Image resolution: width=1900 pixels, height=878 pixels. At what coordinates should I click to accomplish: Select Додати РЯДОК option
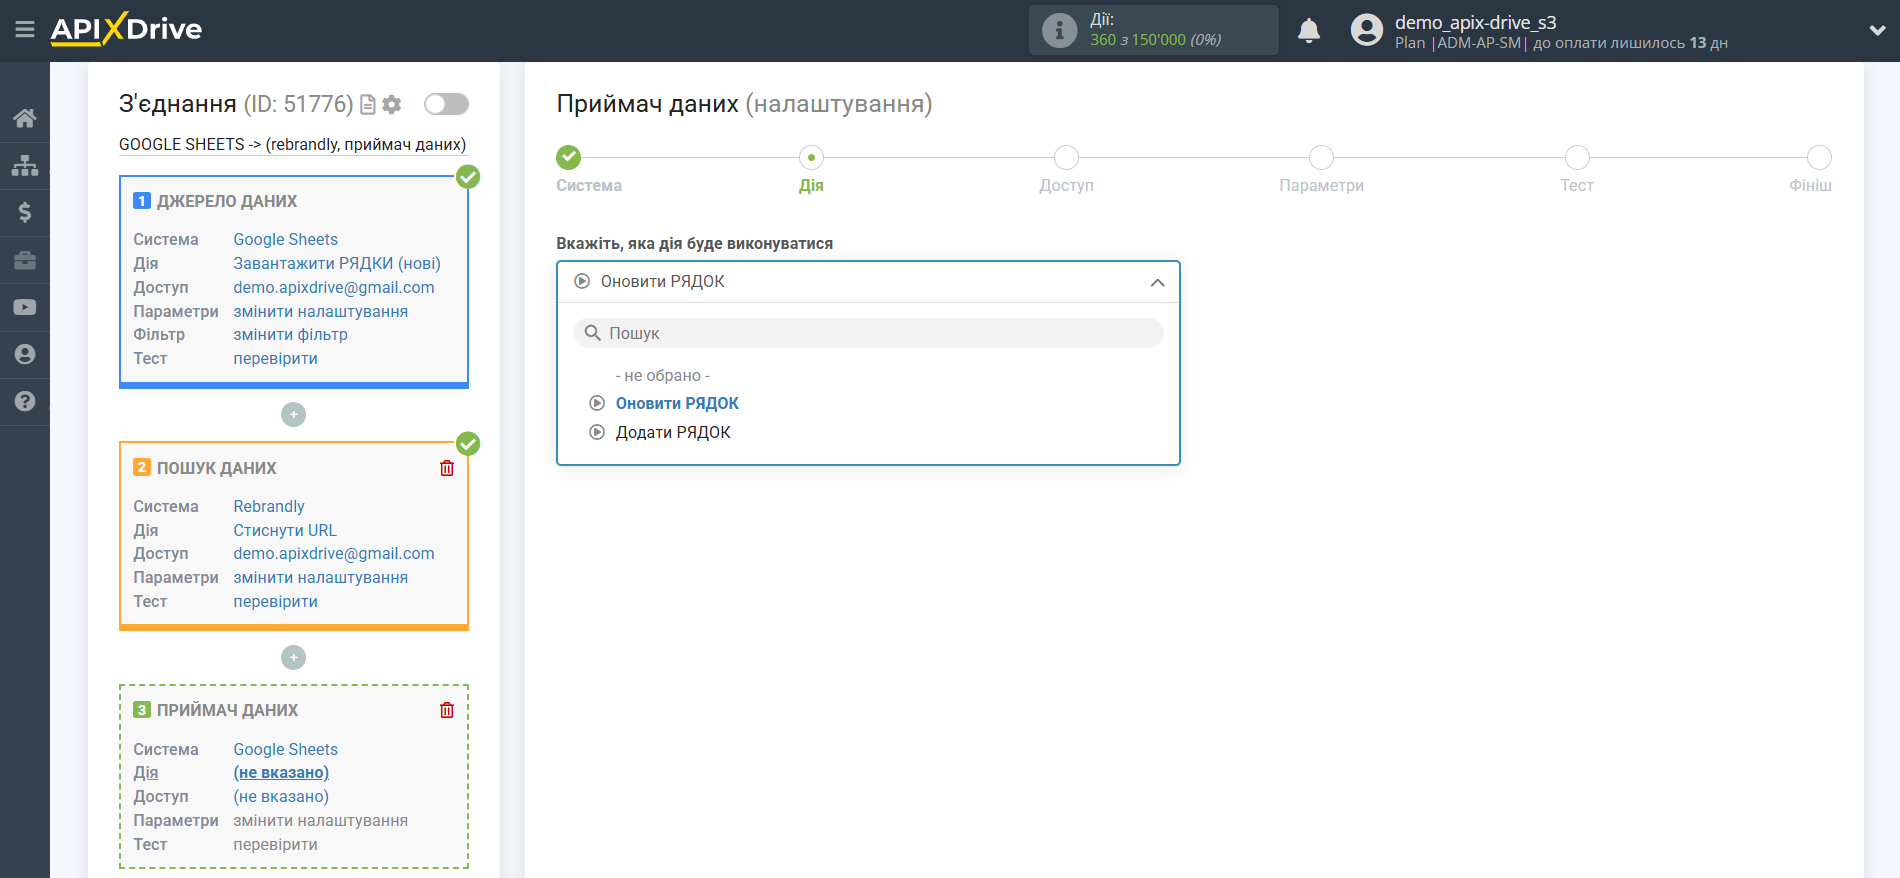pos(673,433)
